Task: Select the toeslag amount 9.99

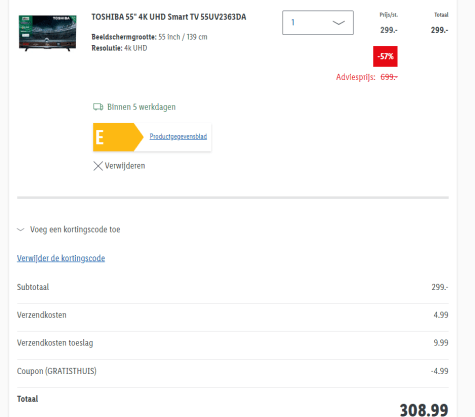Action: (441, 343)
